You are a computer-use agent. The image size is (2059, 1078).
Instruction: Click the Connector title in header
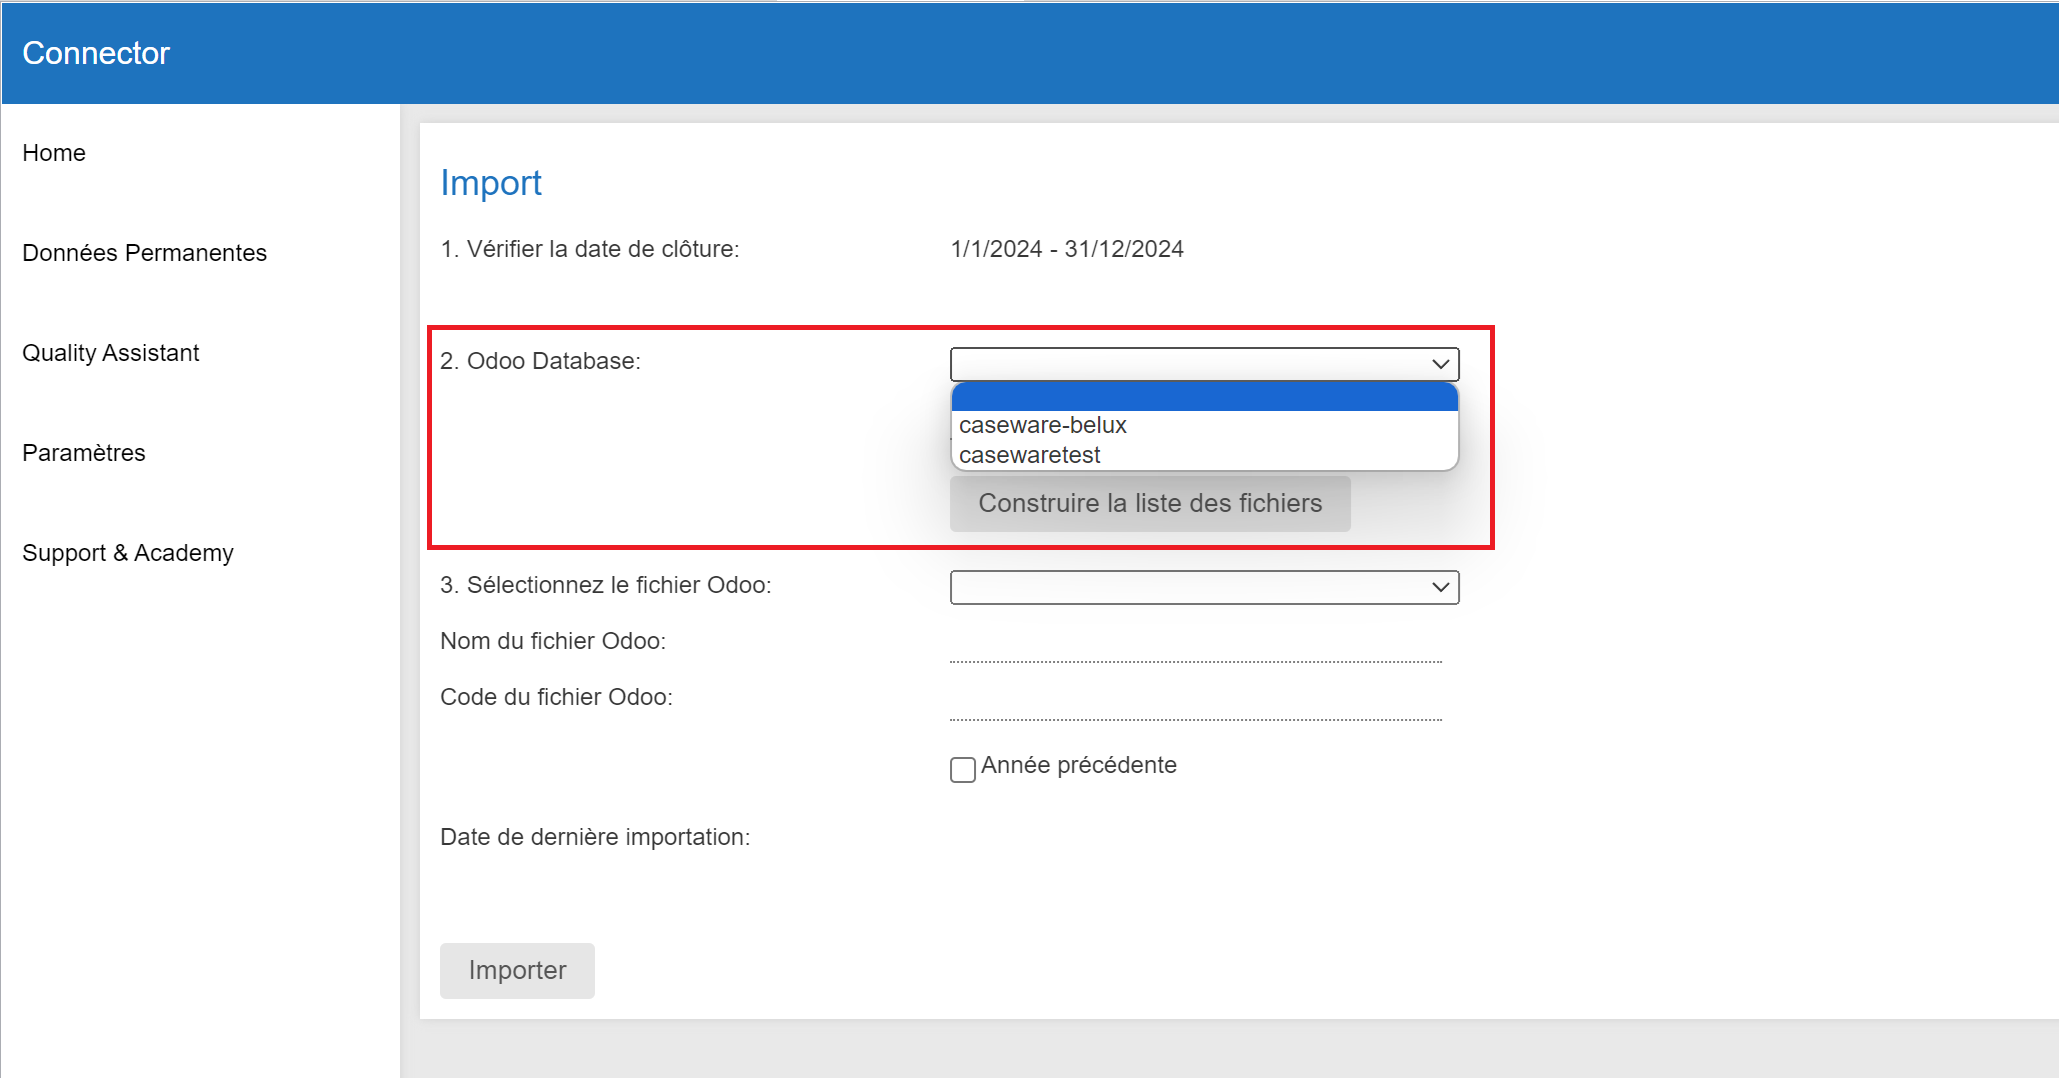(x=96, y=53)
